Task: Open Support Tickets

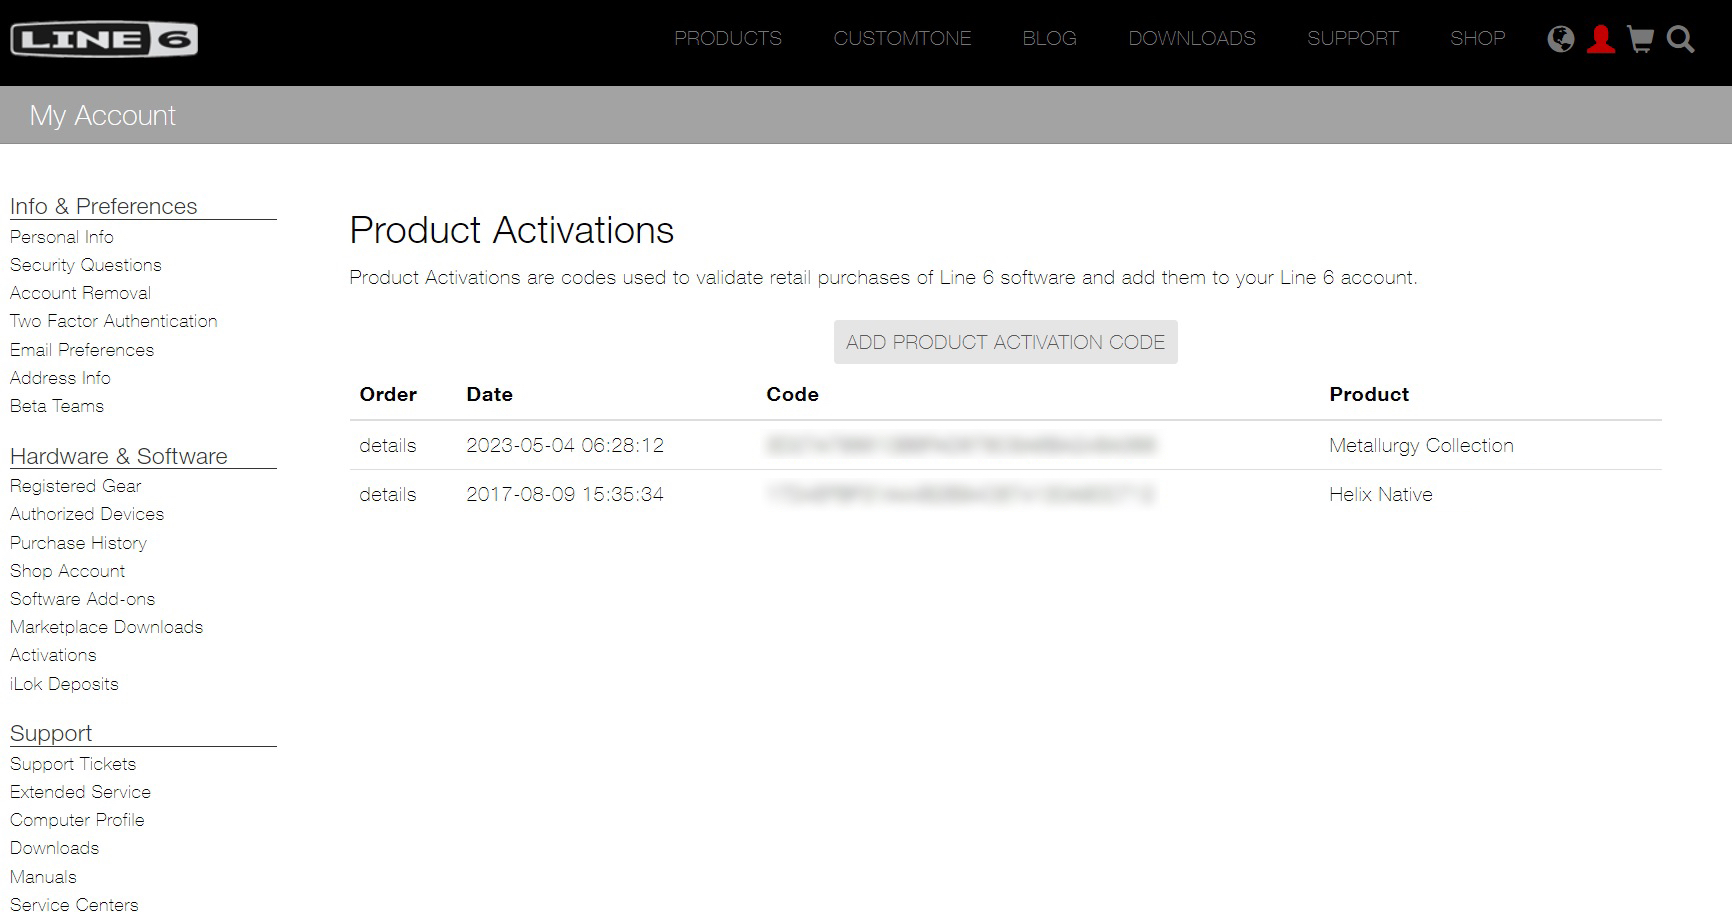Action: 72,763
